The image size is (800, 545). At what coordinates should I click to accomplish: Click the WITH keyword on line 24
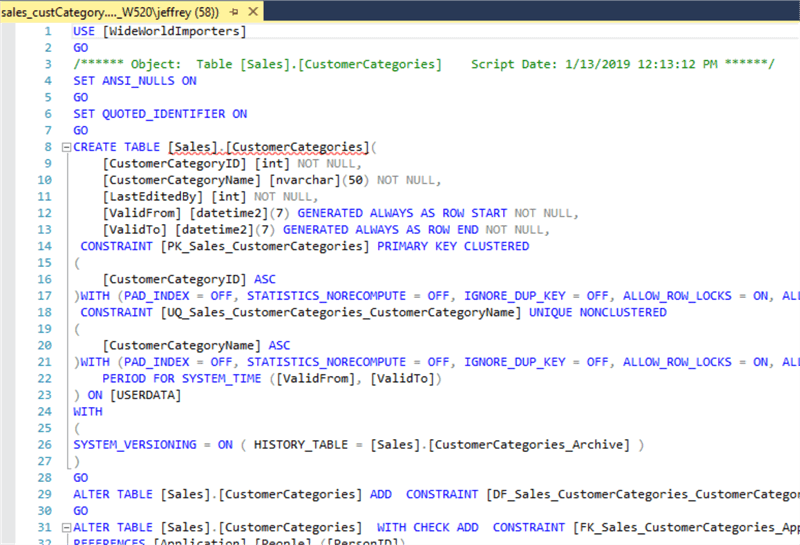[x=88, y=411]
